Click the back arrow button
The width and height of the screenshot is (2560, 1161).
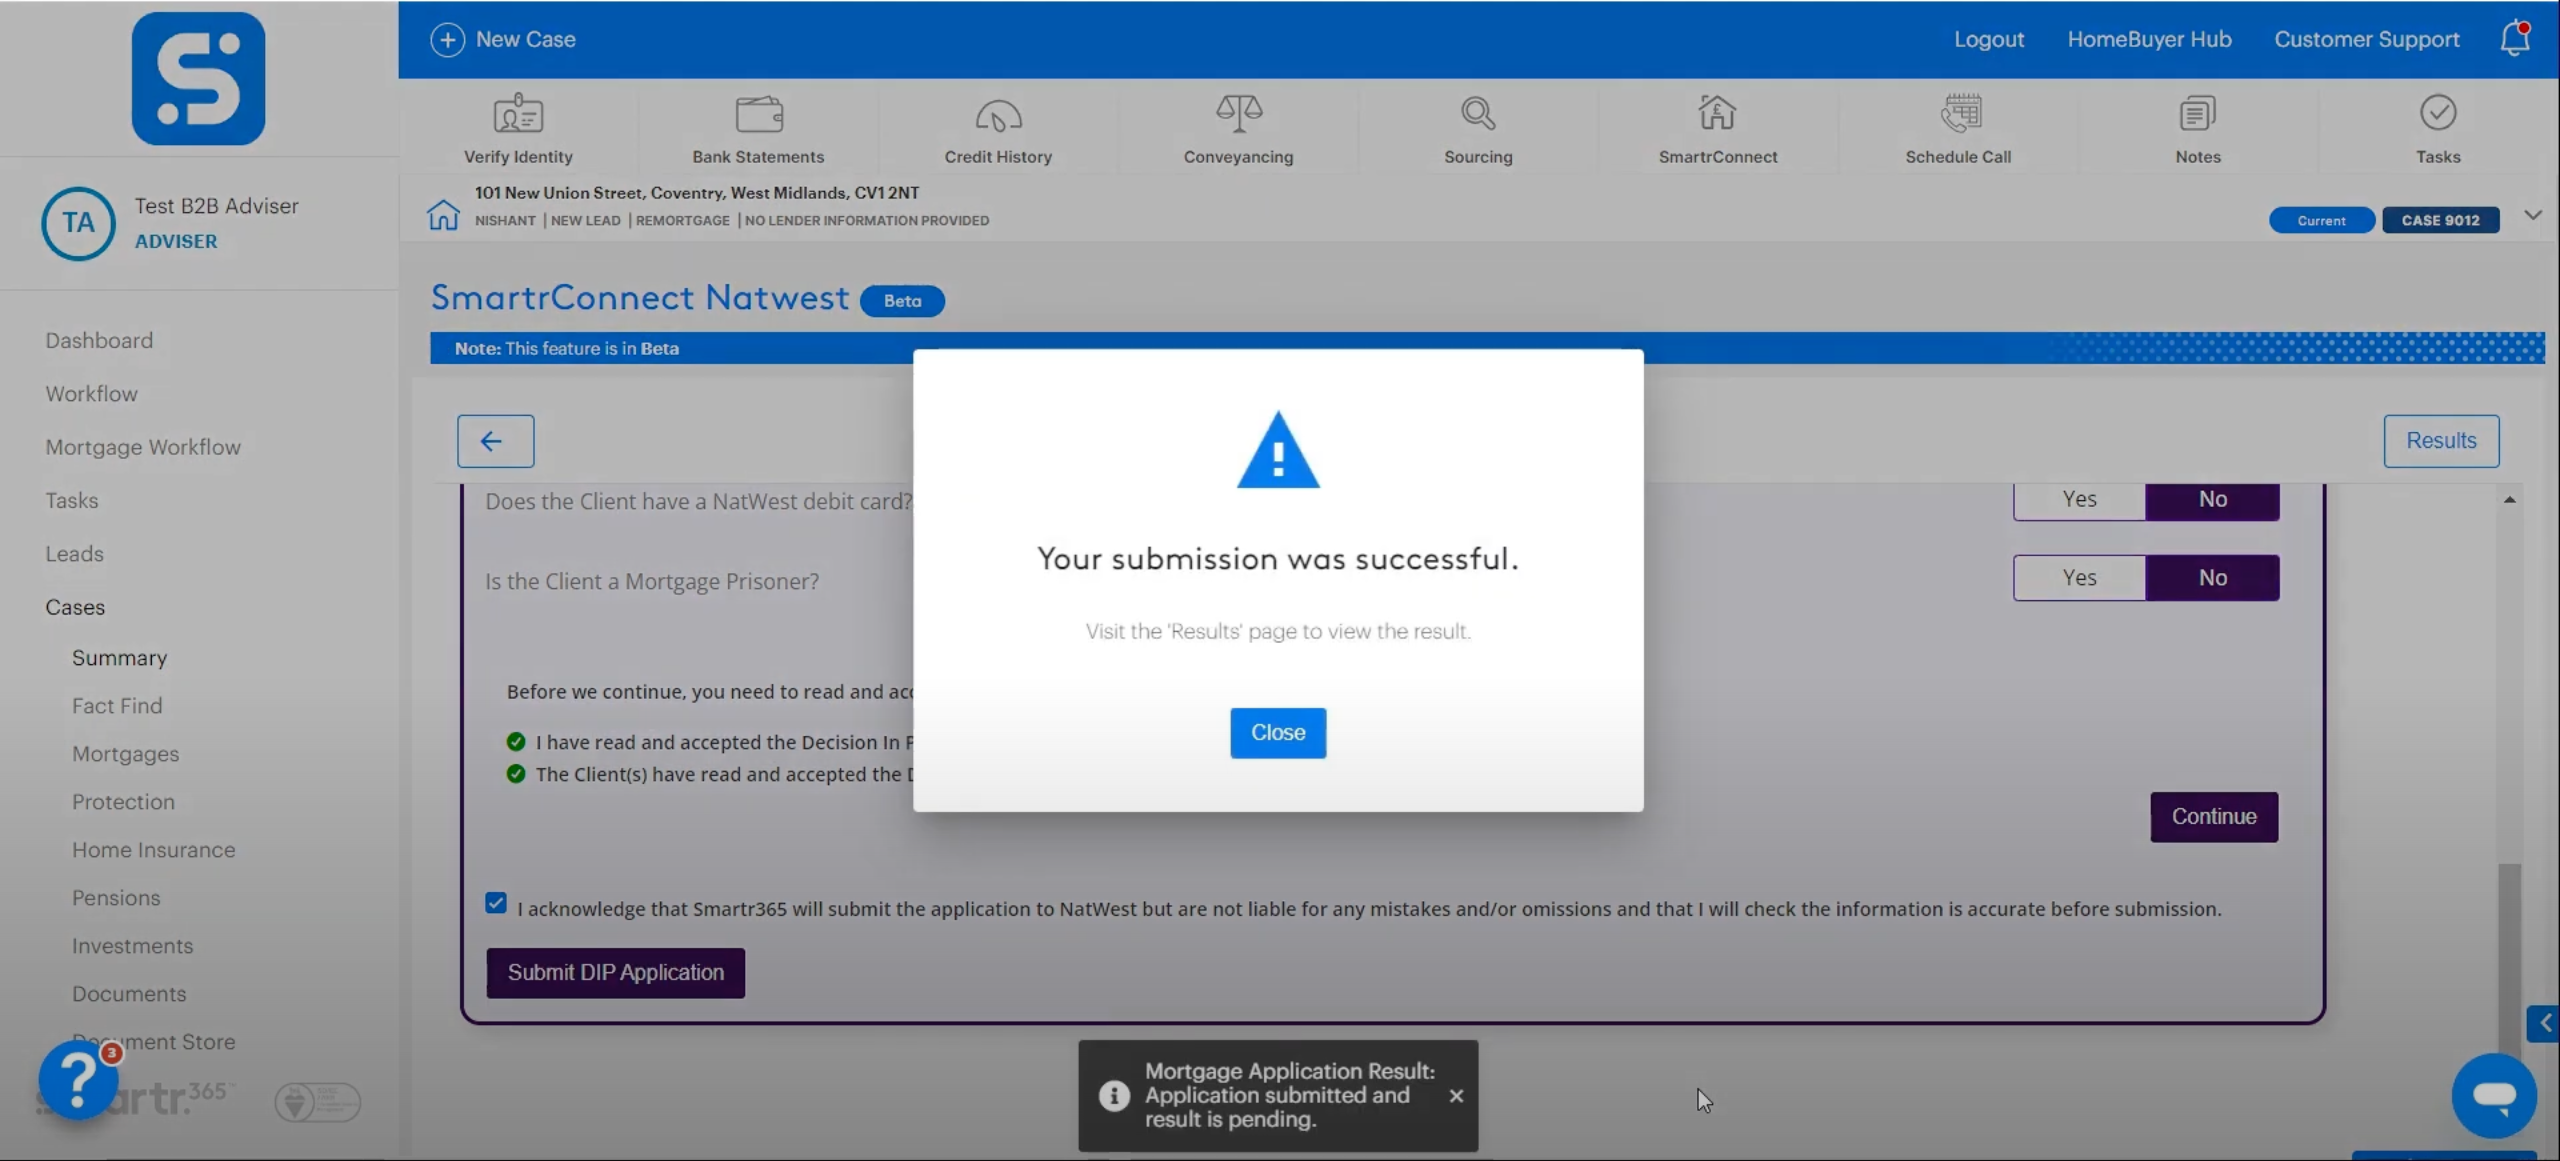(495, 441)
